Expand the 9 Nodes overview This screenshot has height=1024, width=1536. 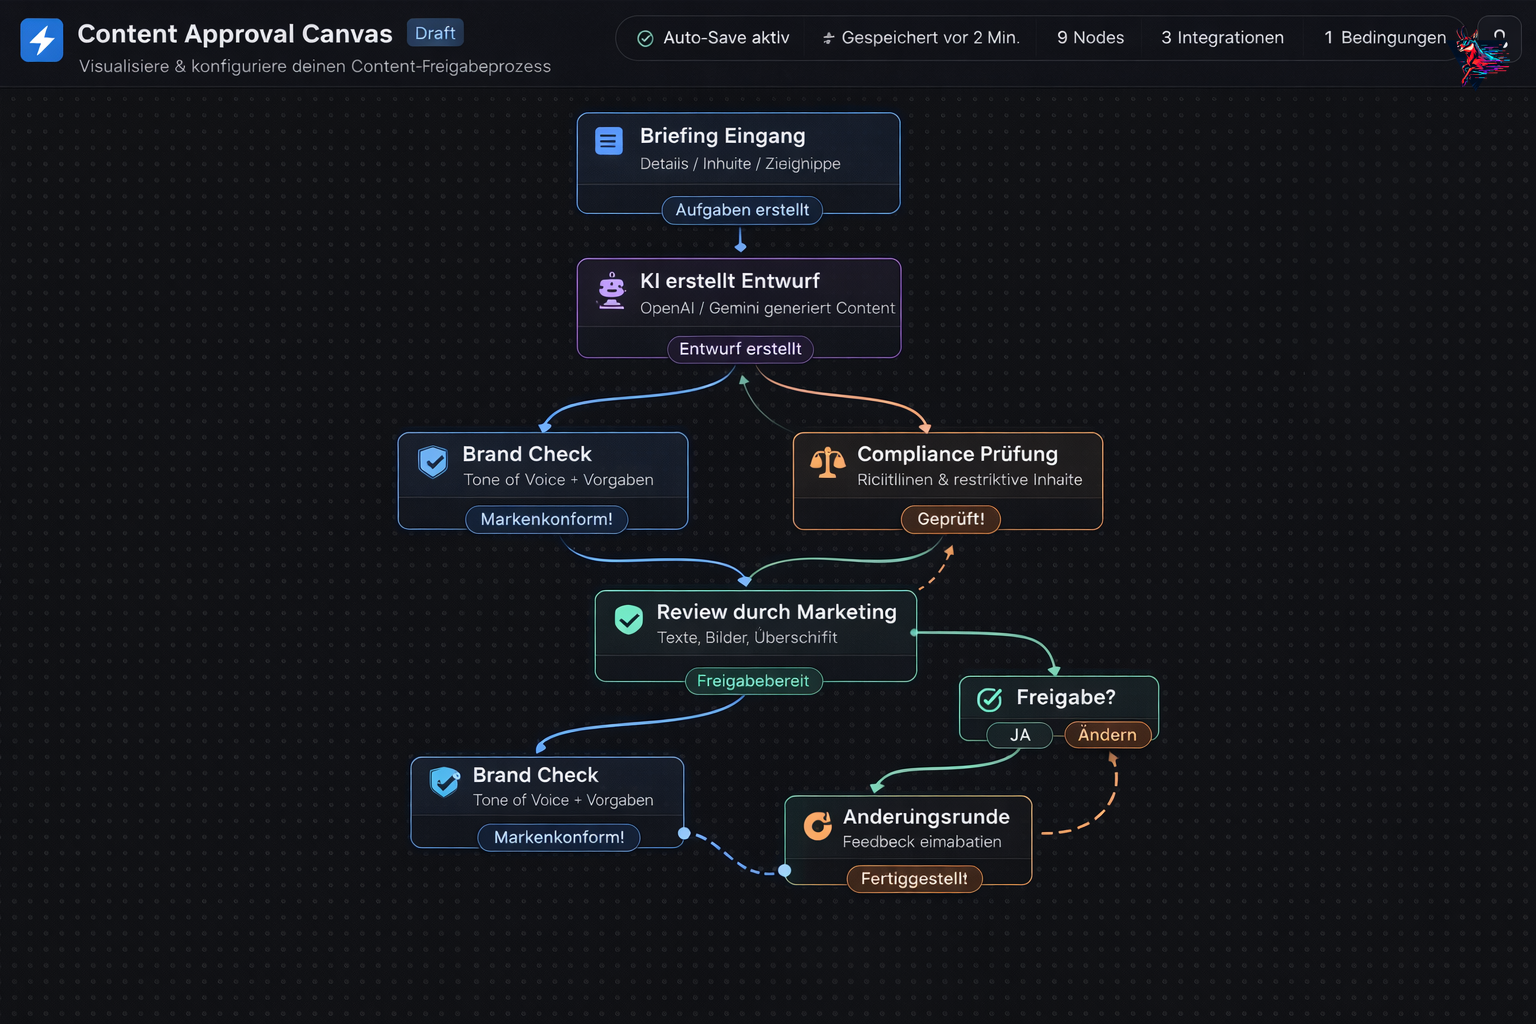pos(1089,38)
